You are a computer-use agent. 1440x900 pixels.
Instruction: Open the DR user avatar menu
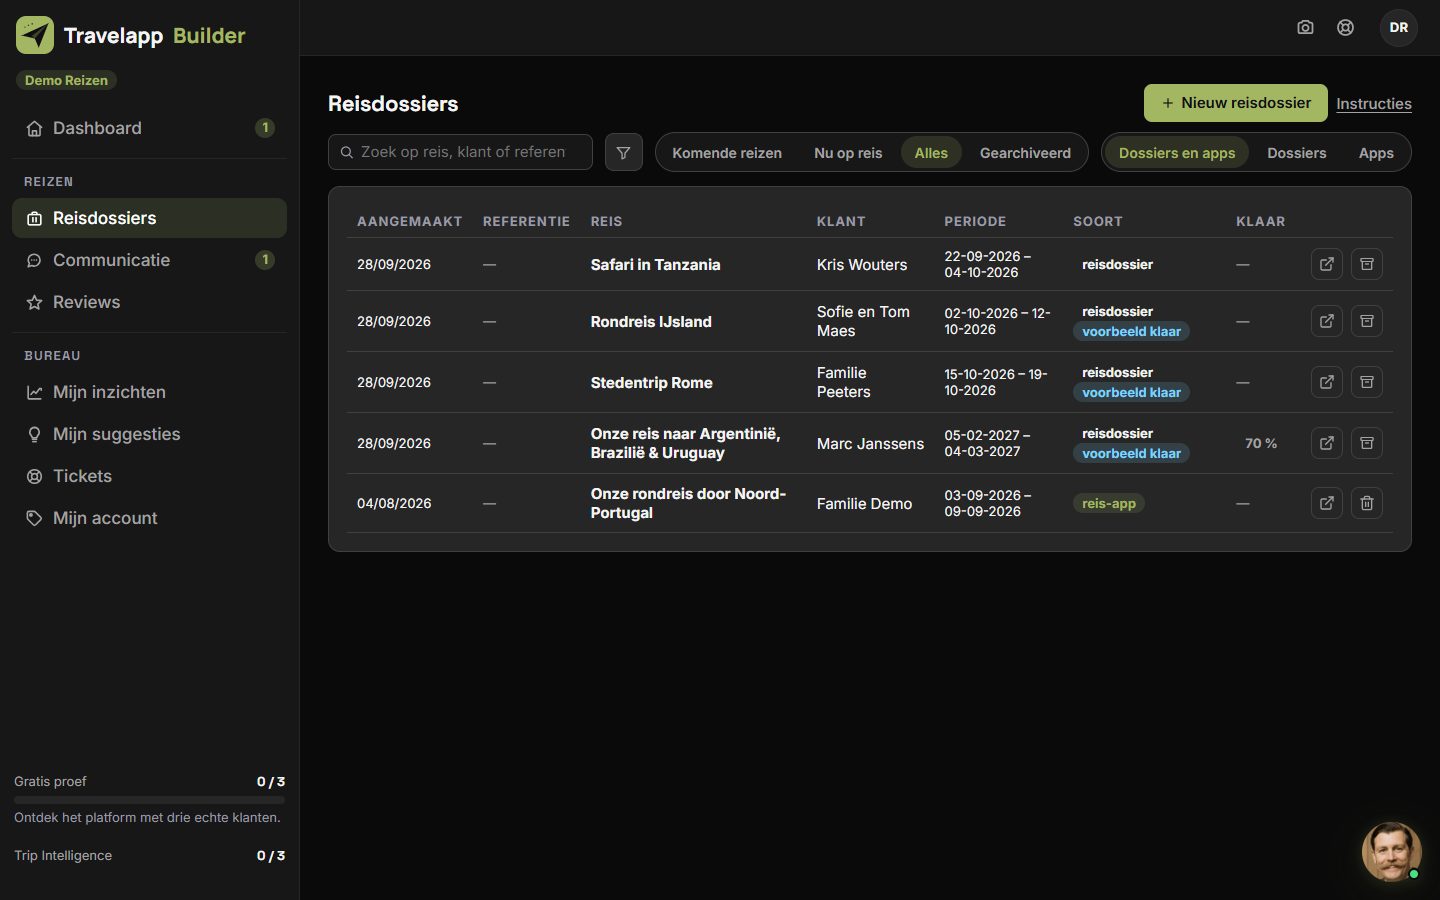tap(1399, 27)
